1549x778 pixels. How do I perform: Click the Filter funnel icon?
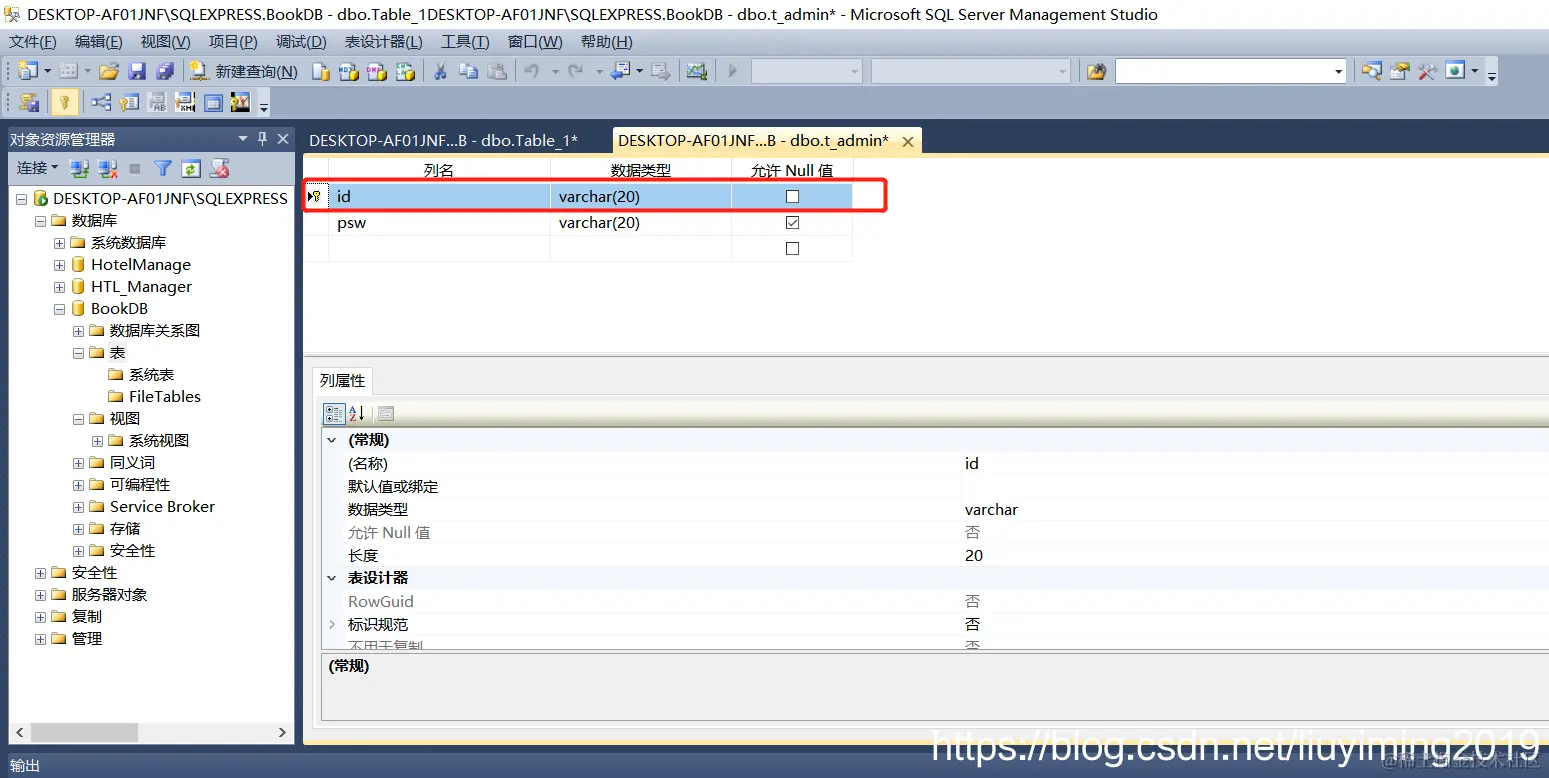click(x=163, y=168)
